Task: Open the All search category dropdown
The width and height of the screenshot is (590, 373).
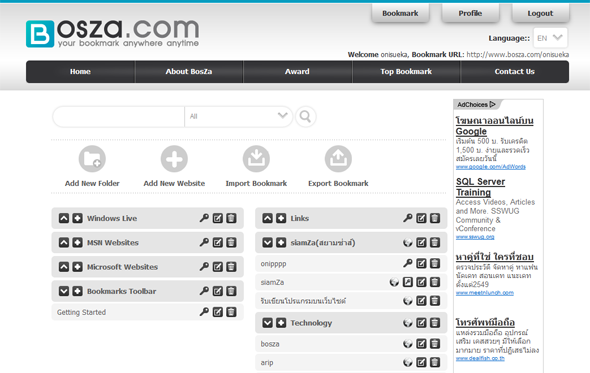Action: point(239,117)
